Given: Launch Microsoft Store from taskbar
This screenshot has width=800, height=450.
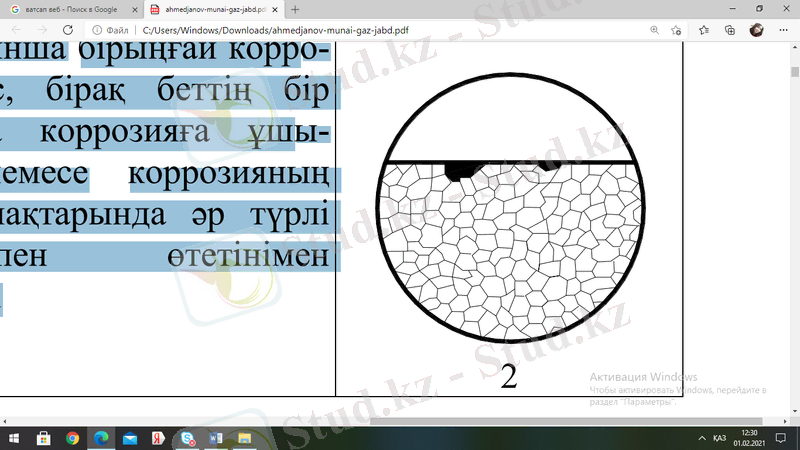Looking at the screenshot, I should pyautogui.click(x=43, y=438).
